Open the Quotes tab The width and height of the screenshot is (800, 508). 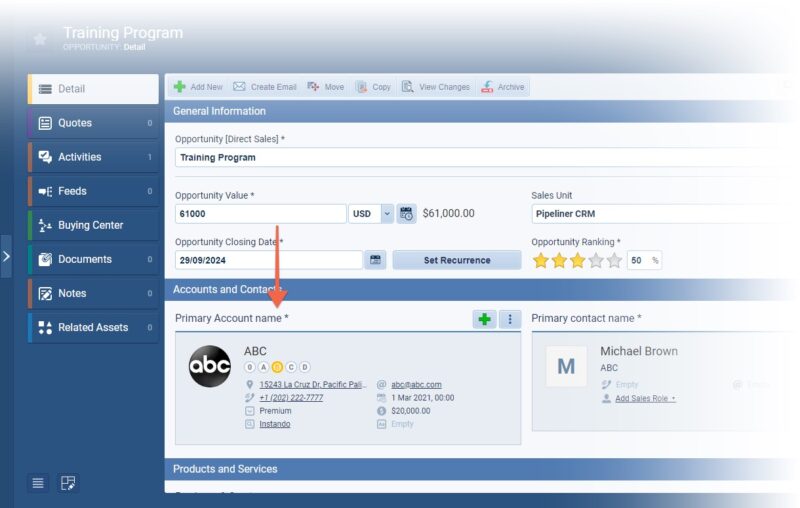[x=93, y=123]
